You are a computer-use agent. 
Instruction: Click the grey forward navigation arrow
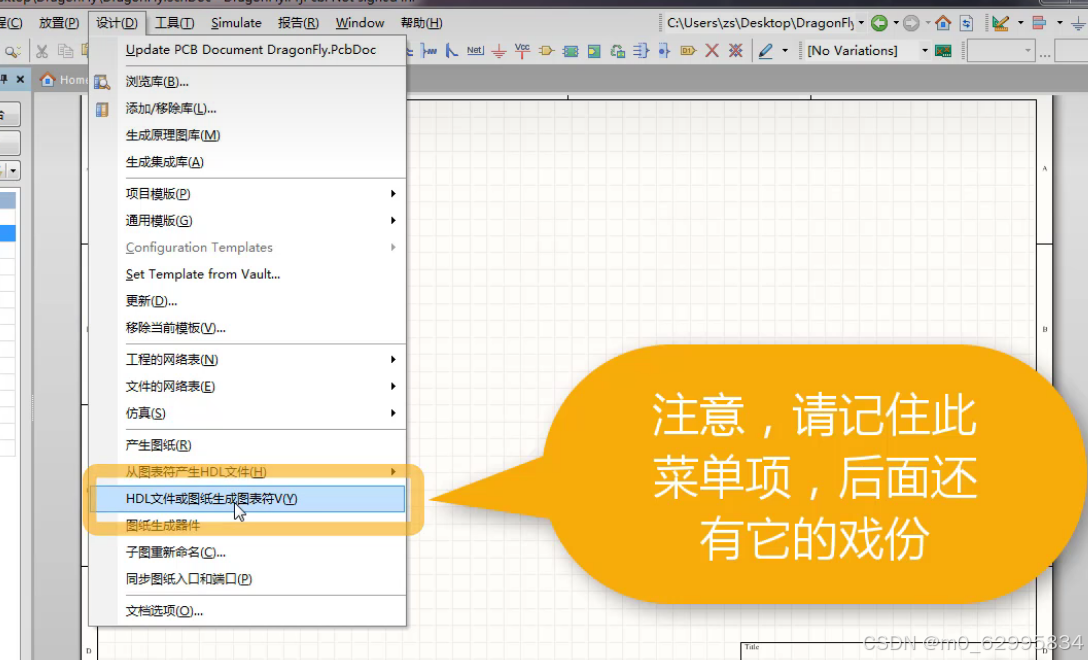[911, 23]
